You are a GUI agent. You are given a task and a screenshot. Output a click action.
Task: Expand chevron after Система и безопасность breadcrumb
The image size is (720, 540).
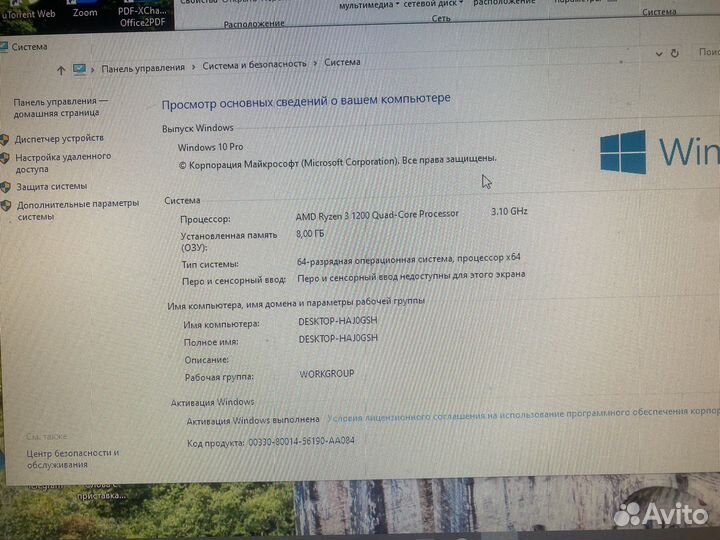(x=315, y=63)
